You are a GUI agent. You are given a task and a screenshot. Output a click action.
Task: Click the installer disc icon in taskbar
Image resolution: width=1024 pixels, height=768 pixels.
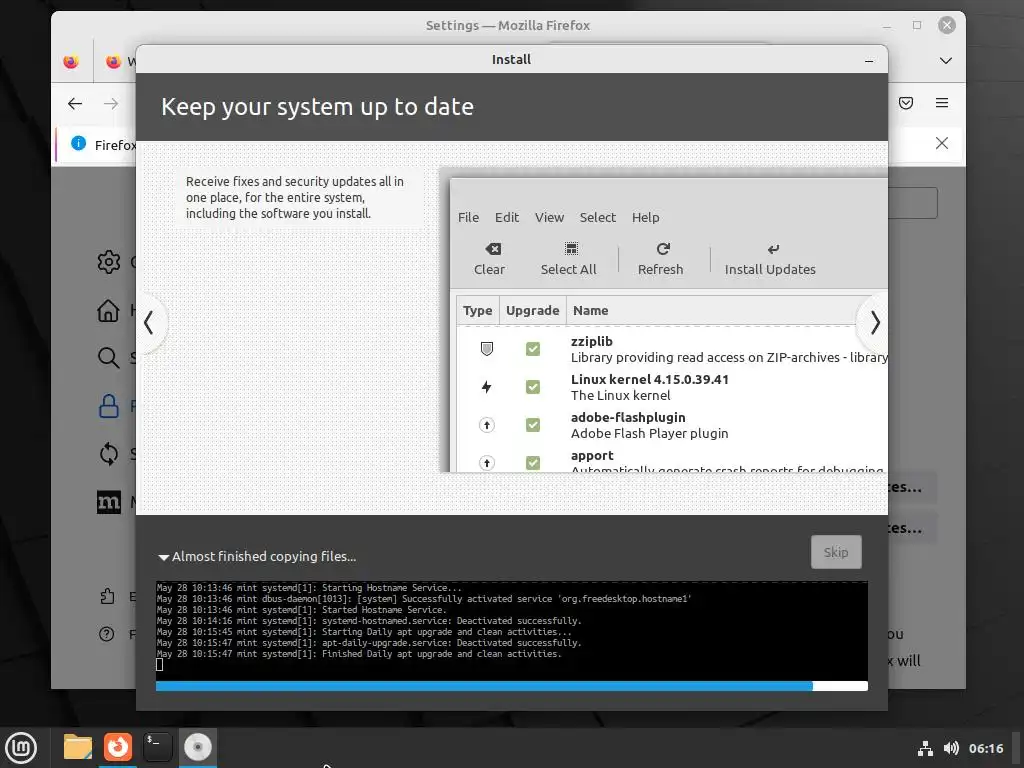[197, 747]
